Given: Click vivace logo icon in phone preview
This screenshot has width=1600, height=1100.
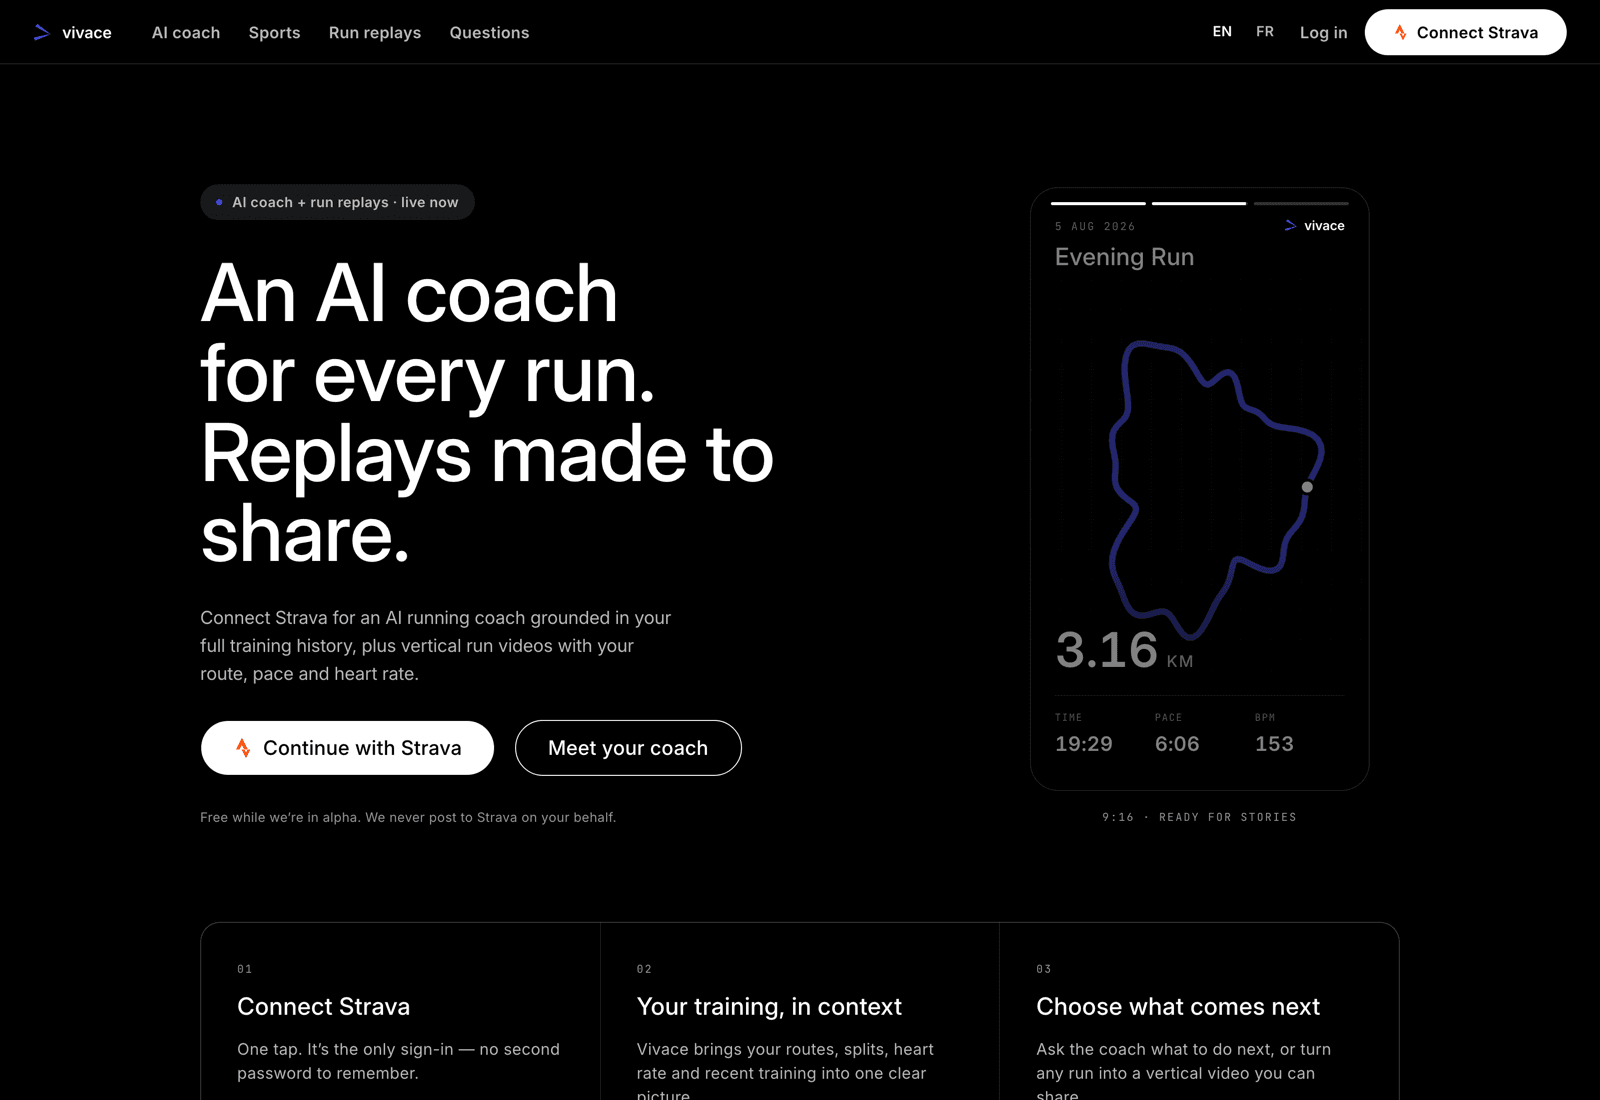Looking at the screenshot, I should [1290, 226].
